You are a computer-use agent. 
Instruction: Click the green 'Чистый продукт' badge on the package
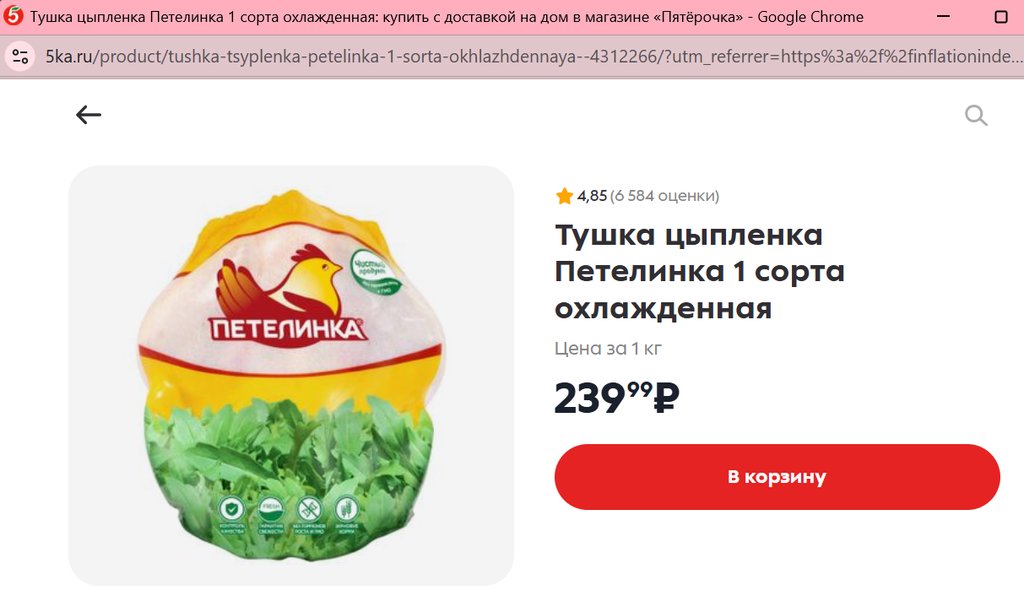click(x=376, y=270)
